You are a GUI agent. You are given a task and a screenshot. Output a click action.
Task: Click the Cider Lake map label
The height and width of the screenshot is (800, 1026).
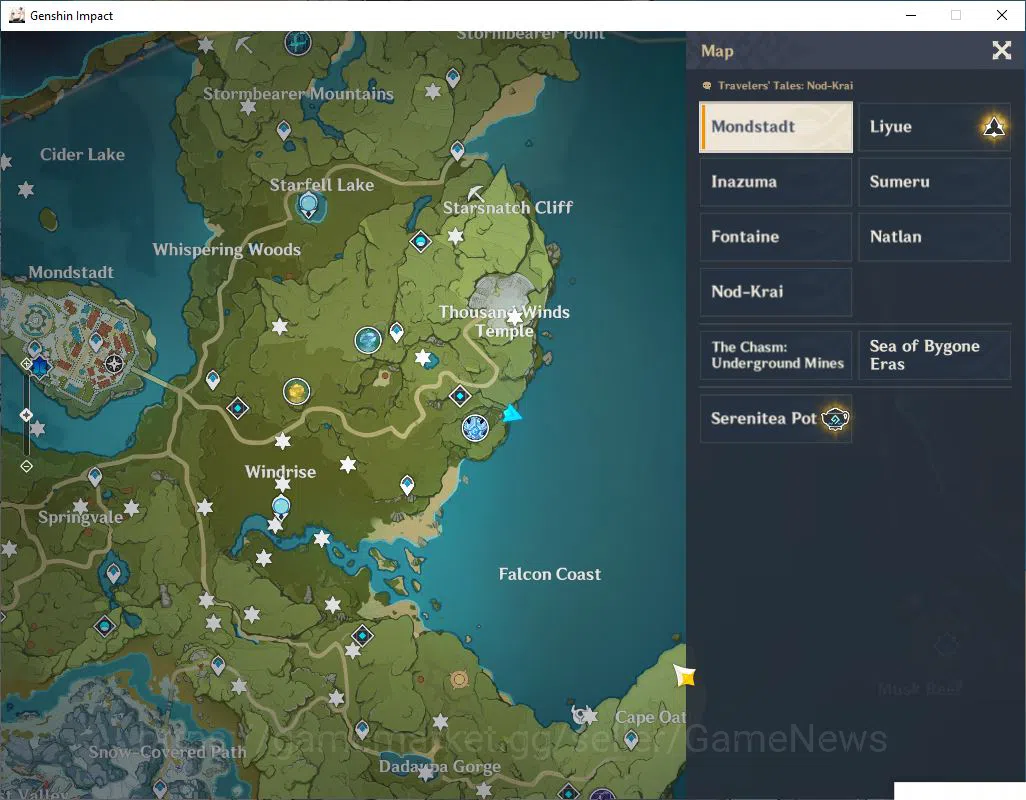[82, 154]
